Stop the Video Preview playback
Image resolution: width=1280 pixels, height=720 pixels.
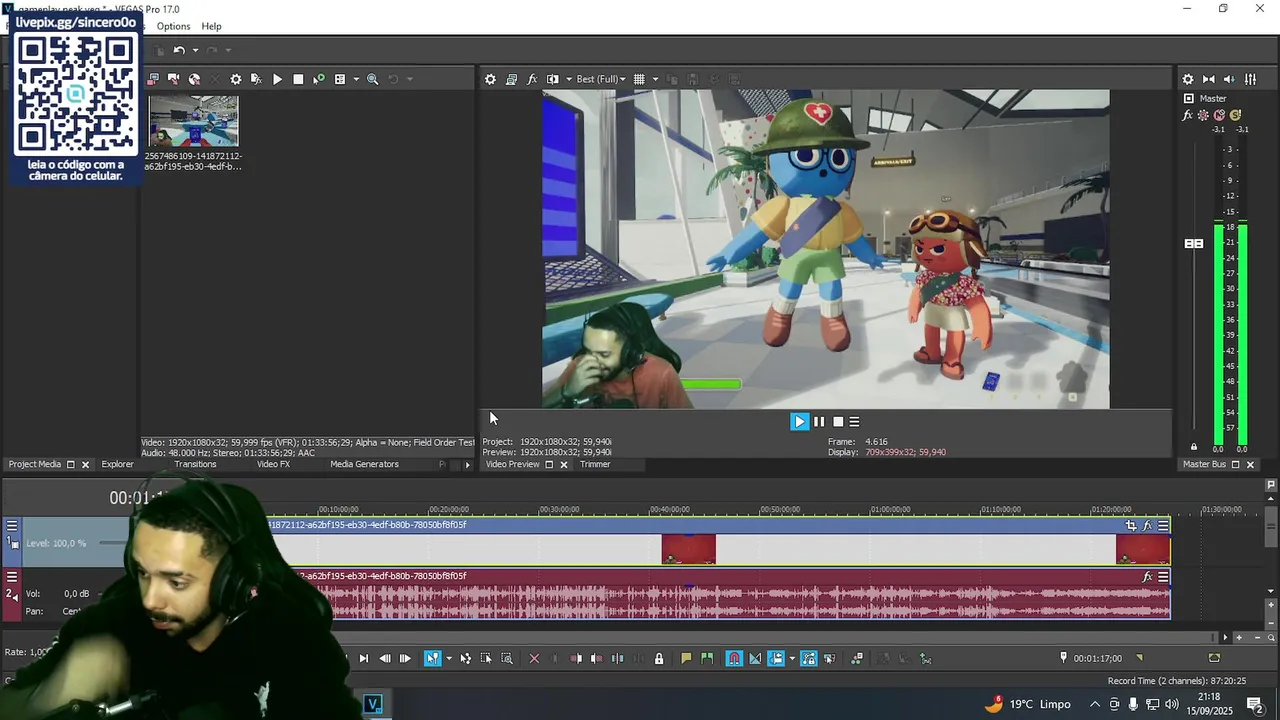(838, 422)
